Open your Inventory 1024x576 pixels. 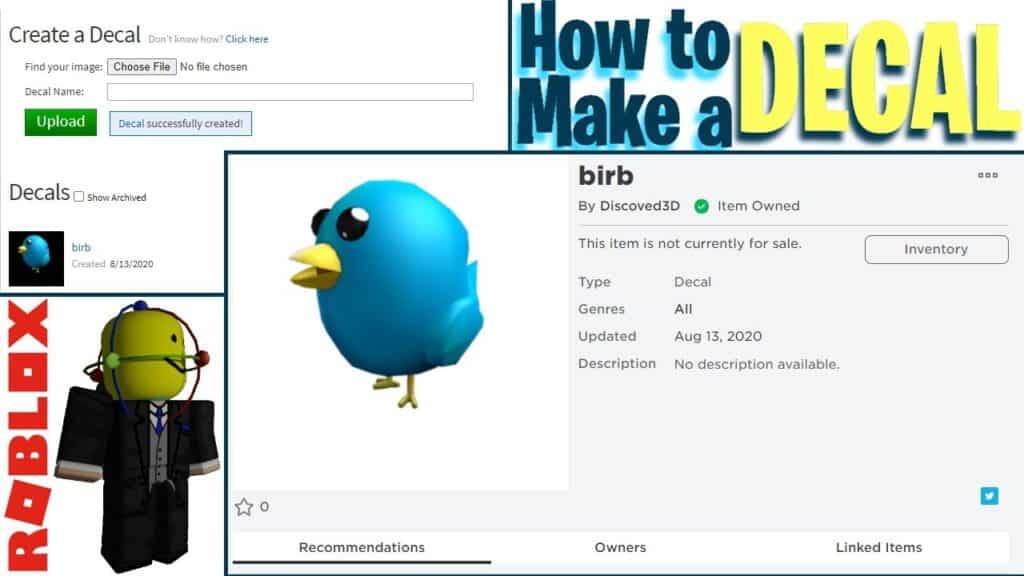click(935, 249)
